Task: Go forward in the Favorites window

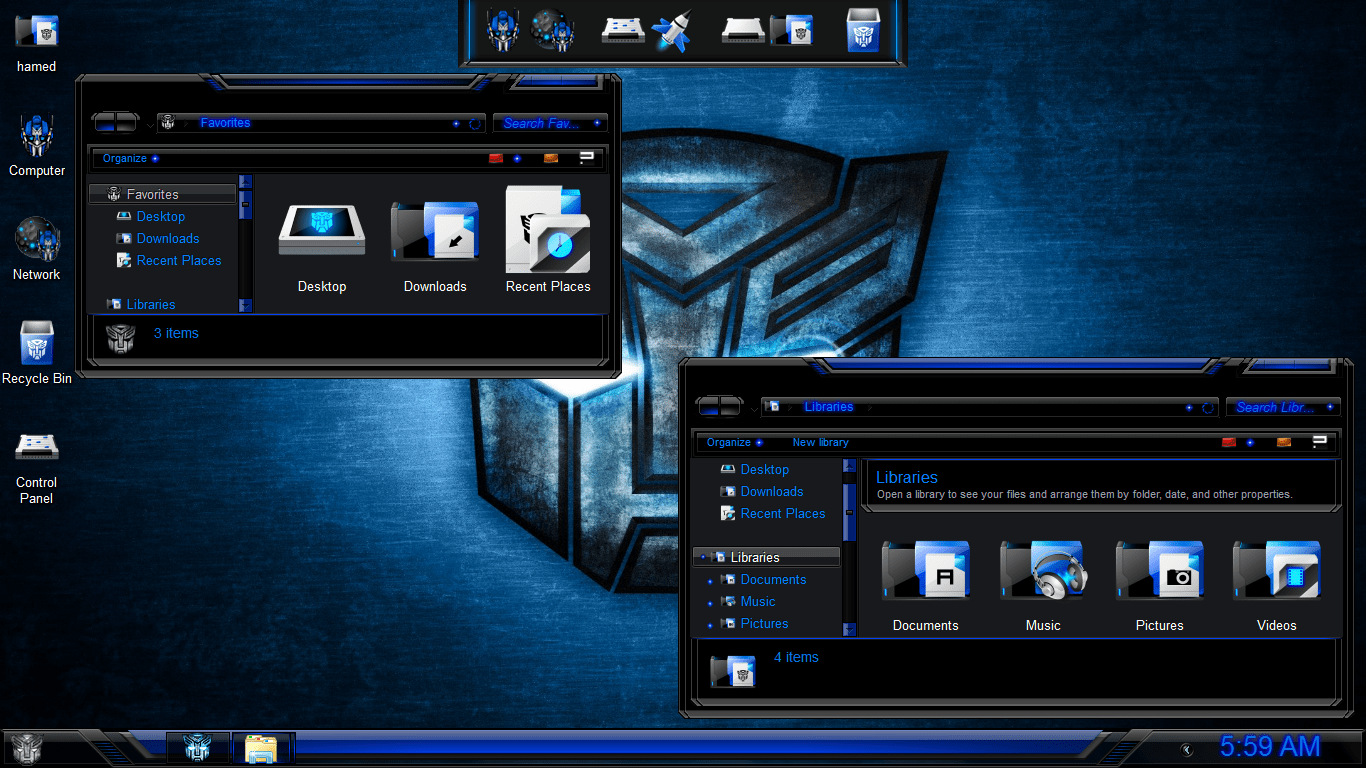Action: (127, 123)
